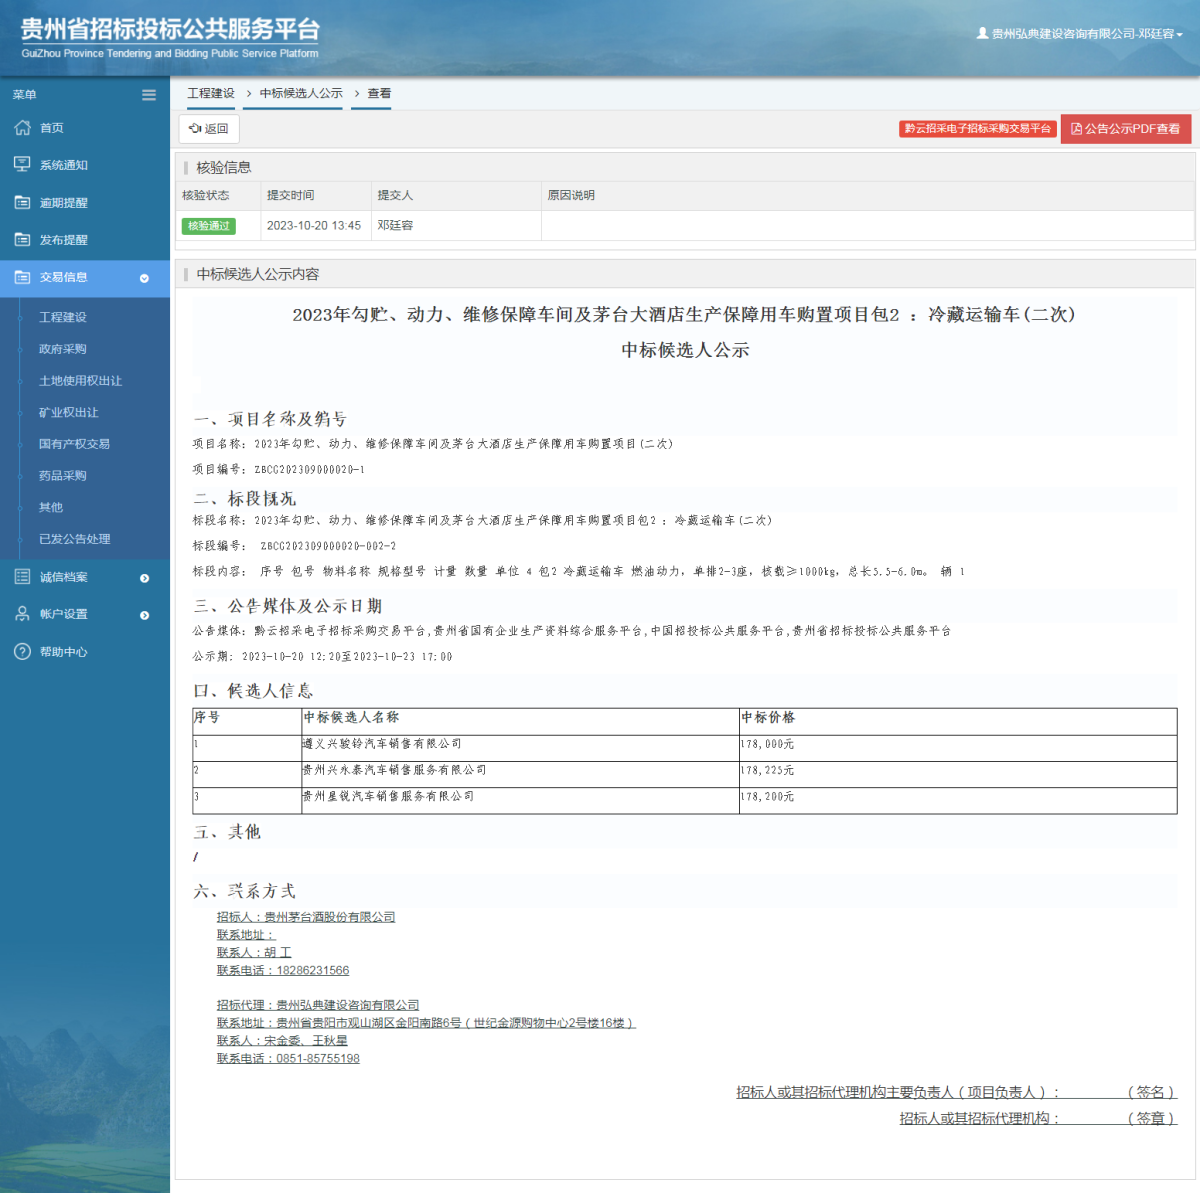The image size is (1200, 1193).
Task: Open 帮助中心 menu item
Action: [x=64, y=652]
